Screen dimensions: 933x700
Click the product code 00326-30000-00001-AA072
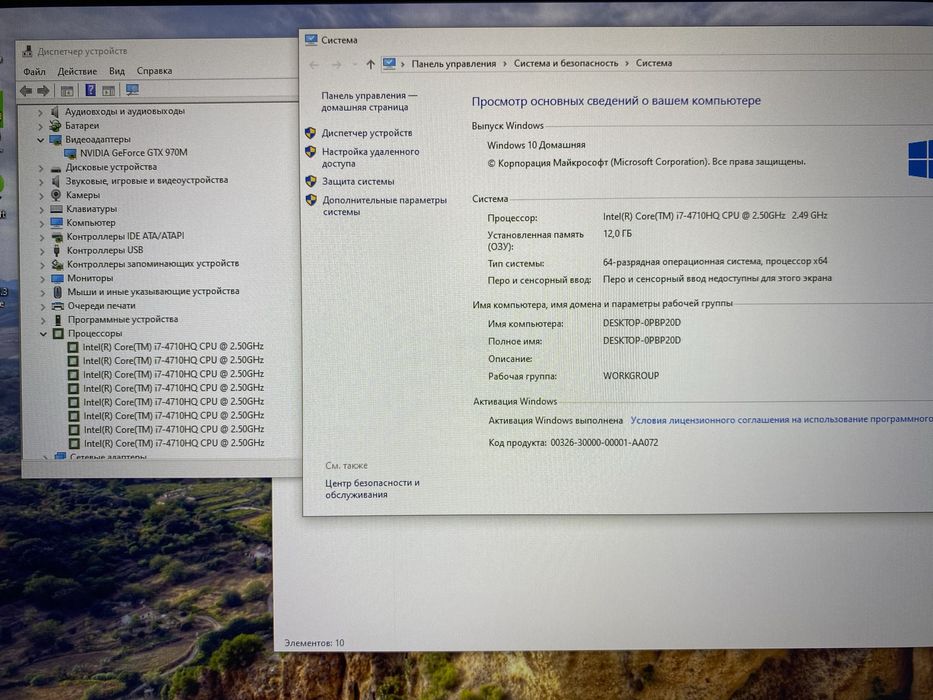tap(604, 442)
